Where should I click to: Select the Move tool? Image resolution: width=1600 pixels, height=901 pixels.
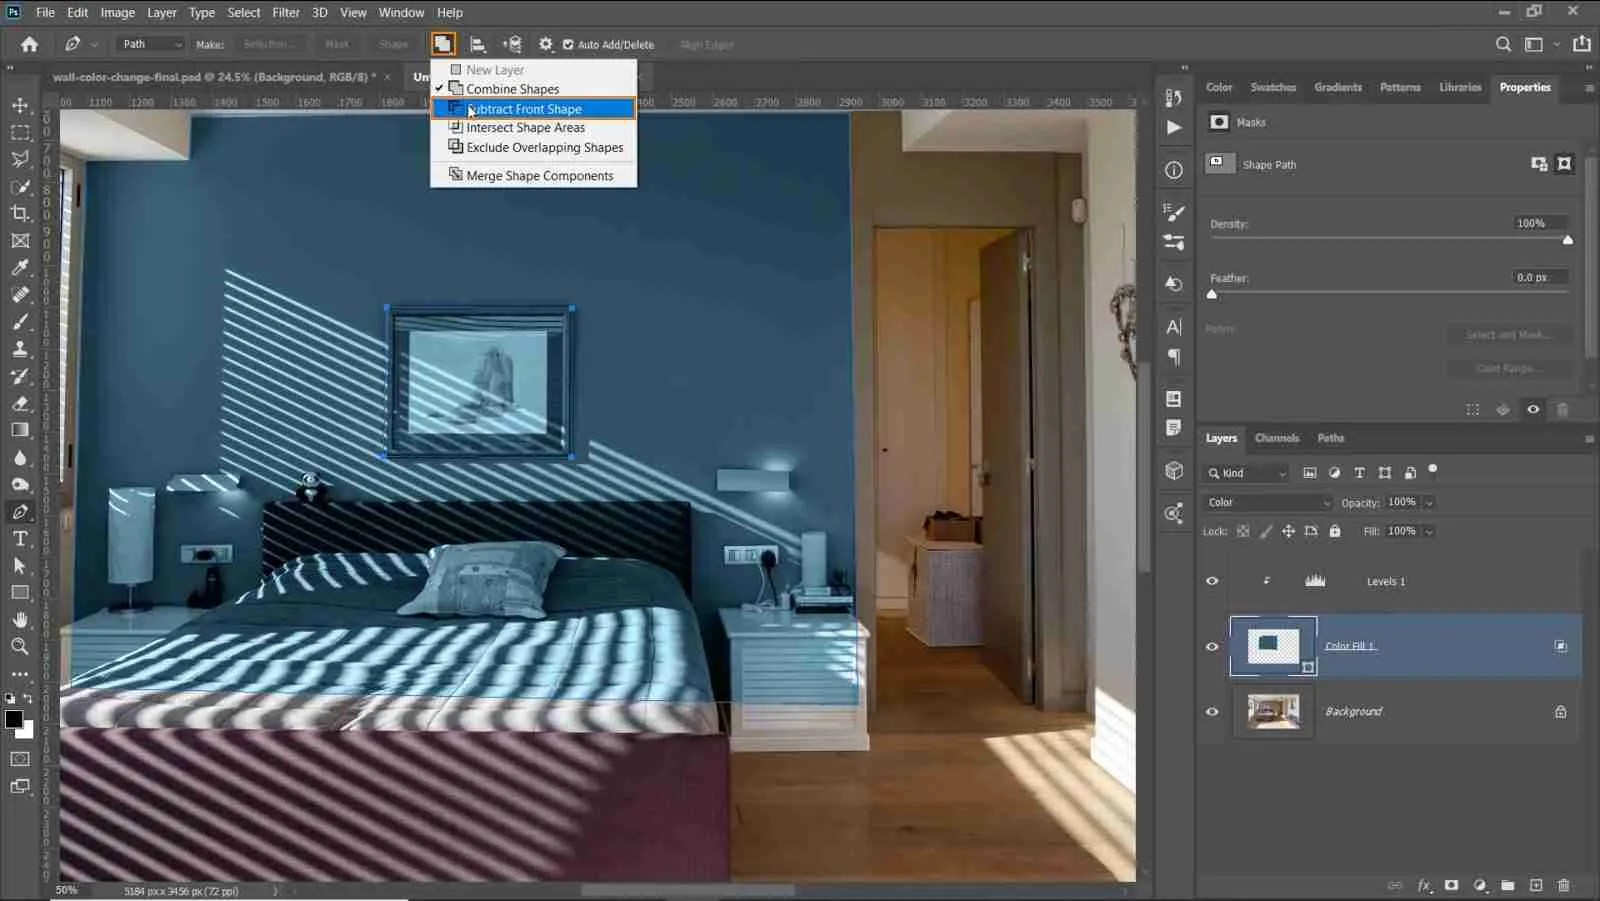tap(19, 104)
